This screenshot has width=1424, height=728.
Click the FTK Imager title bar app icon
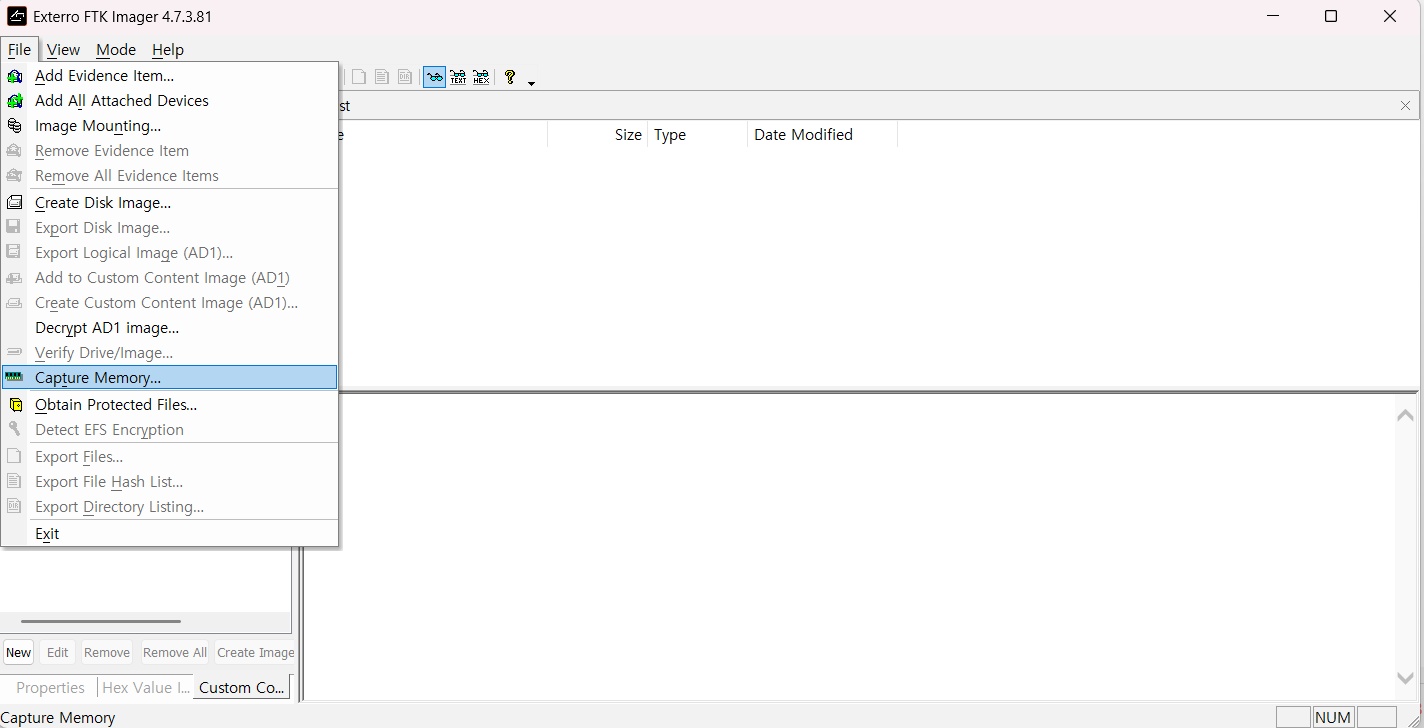click(17, 17)
